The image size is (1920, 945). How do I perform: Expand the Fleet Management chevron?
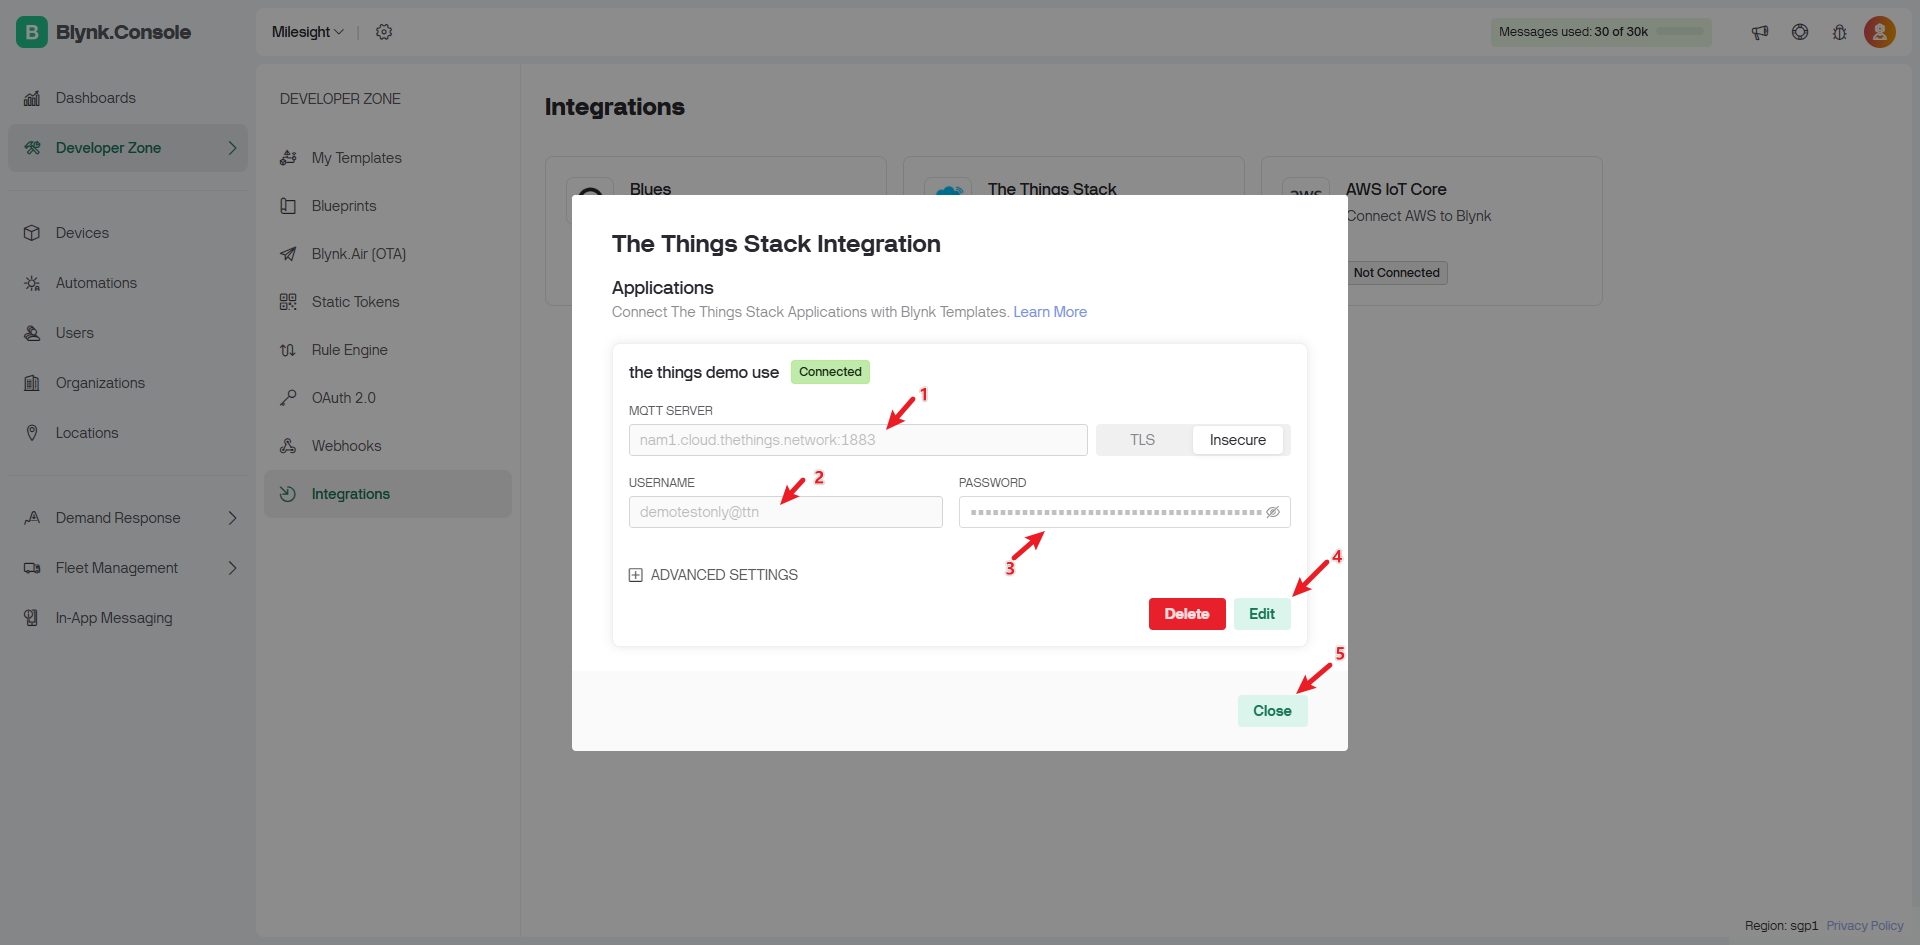point(232,568)
